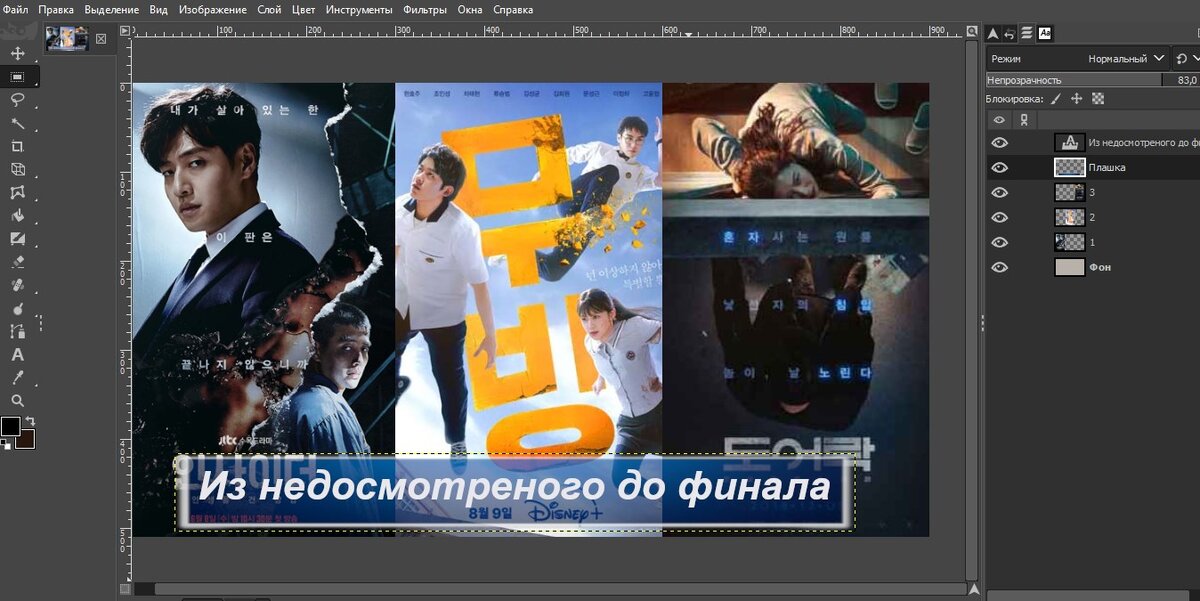
Task: Select the Gradient tool
Action: [x=17, y=239]
